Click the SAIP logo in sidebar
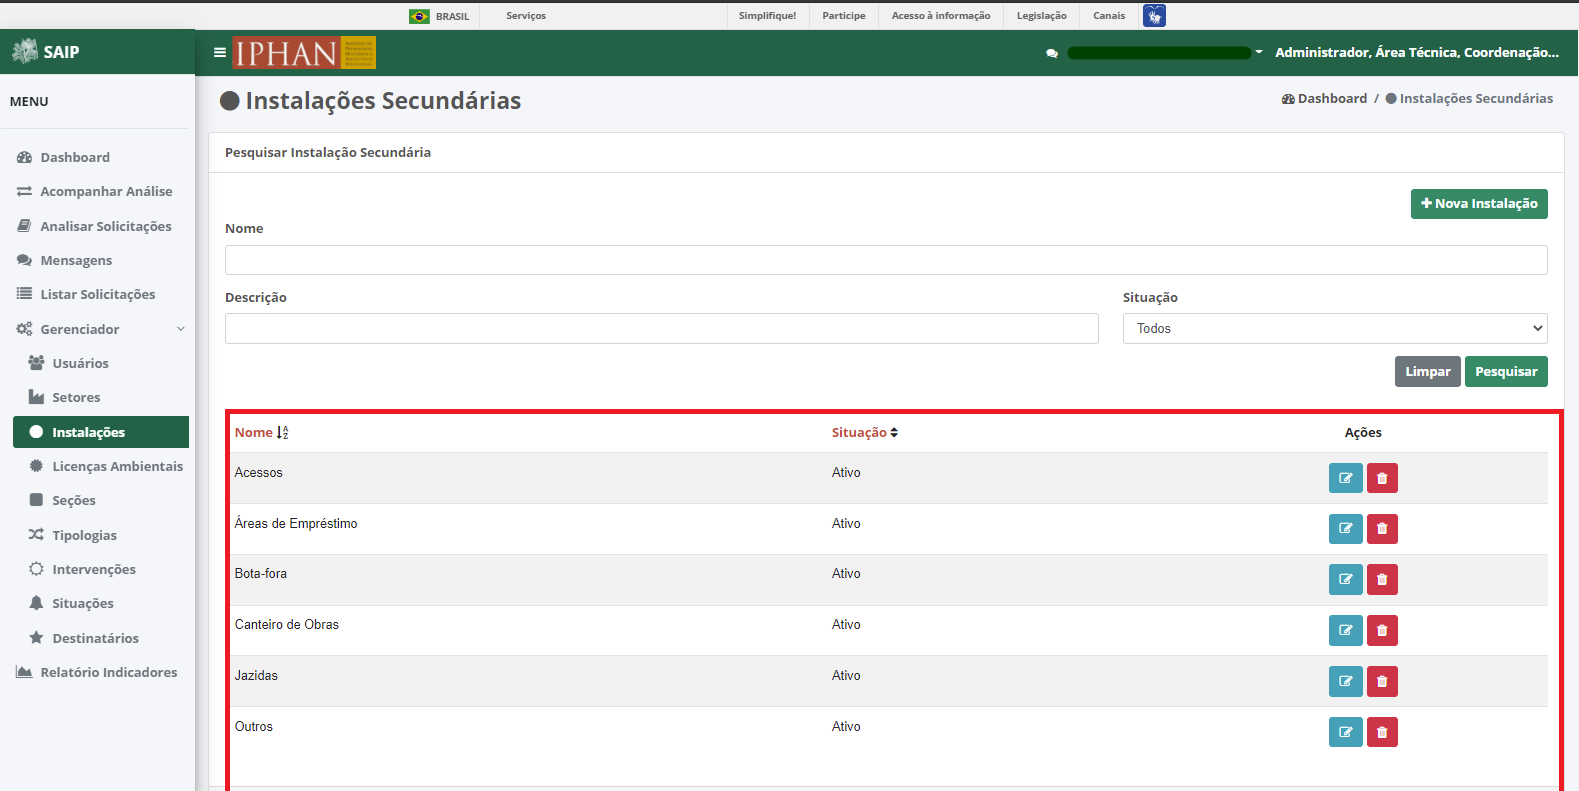This screenshot has height=791, width=1579. (x=45, y=52)
